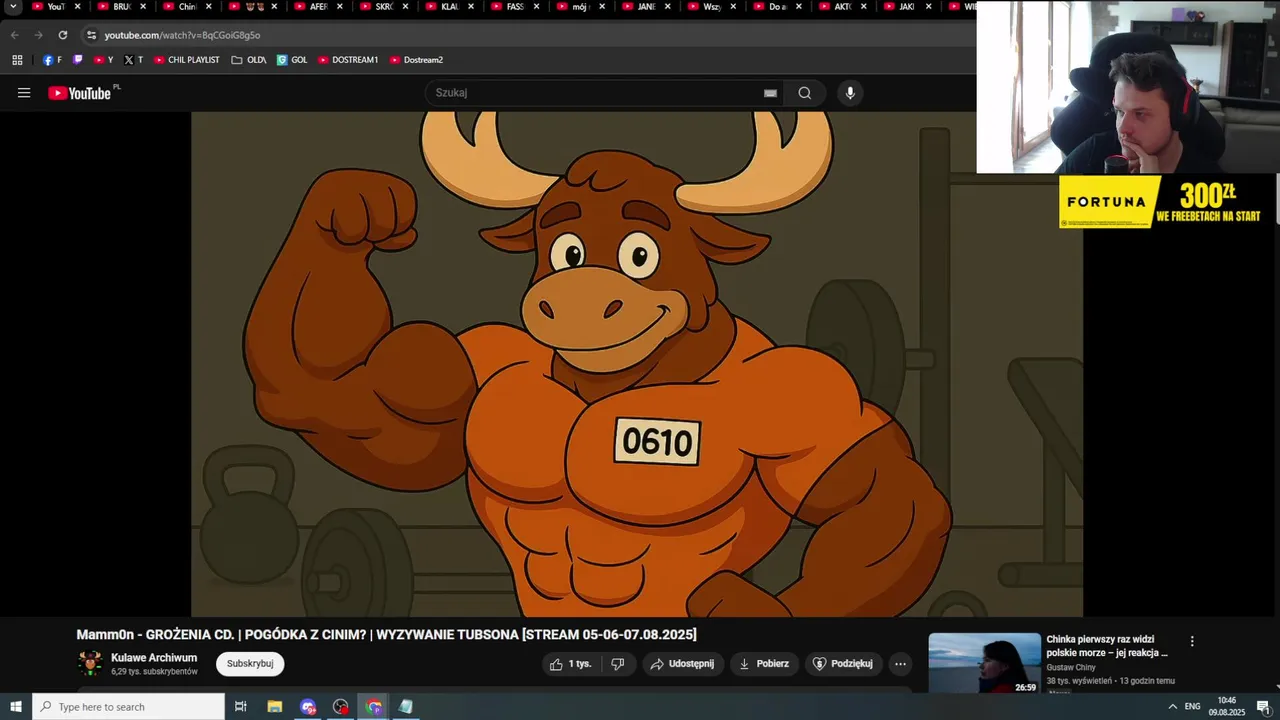
Task: Open the CHIL PLAYLIST bookmark
Action: coord(187,60)
